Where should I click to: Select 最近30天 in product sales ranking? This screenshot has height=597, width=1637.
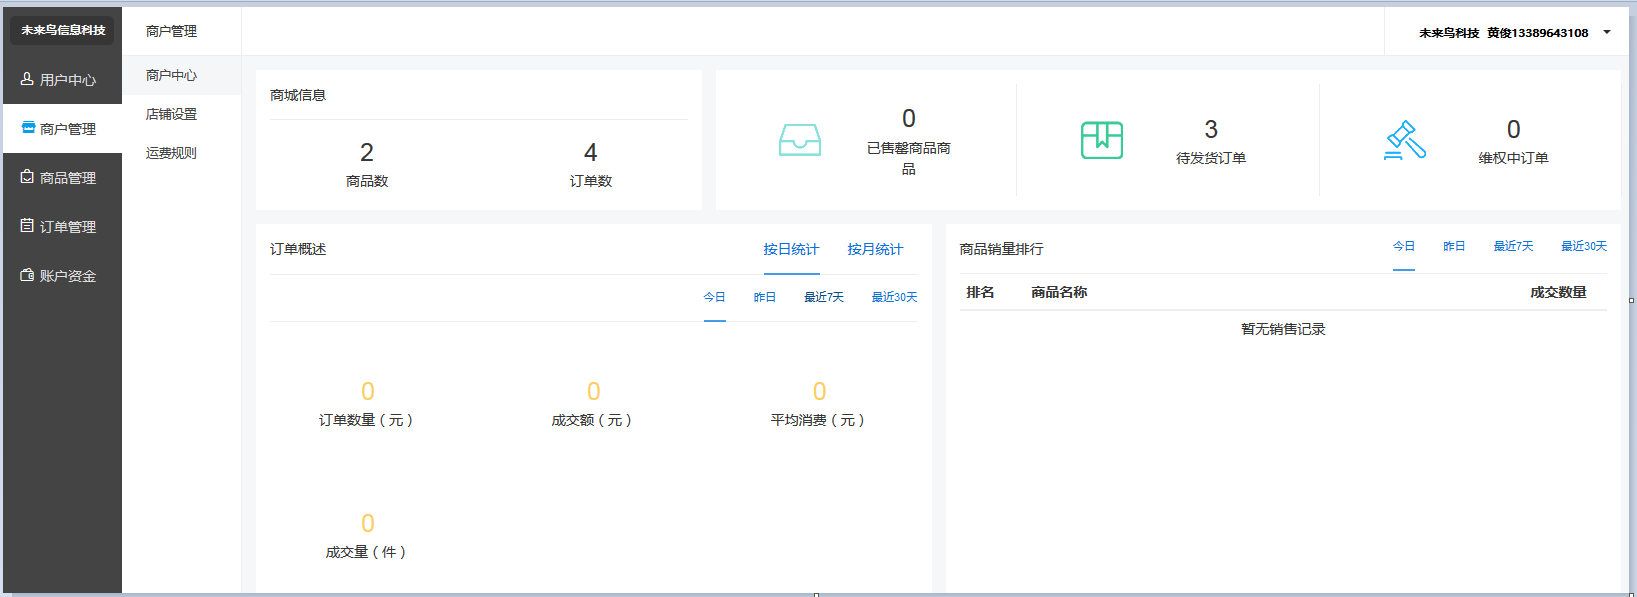(1584, 246)
